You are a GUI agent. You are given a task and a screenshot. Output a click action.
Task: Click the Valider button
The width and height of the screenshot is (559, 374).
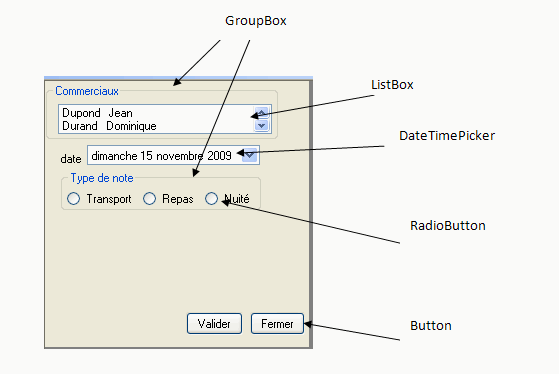214,324
